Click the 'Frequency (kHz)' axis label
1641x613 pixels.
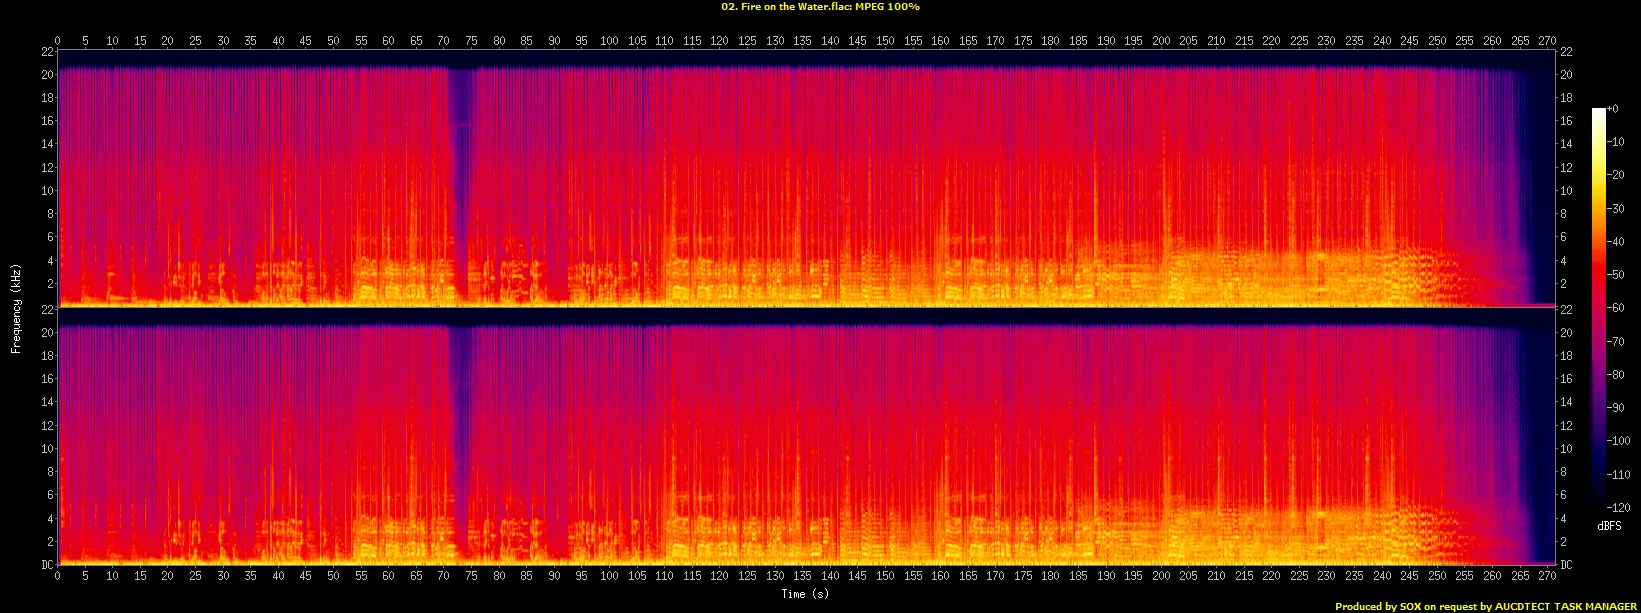tap(16, 307)
